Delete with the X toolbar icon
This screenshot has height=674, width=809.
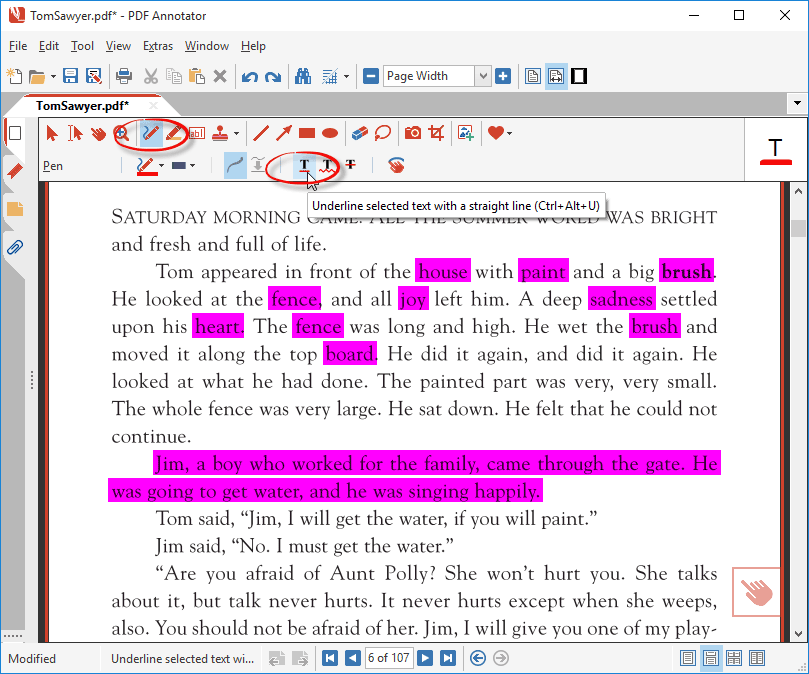(x=220, y=76)
